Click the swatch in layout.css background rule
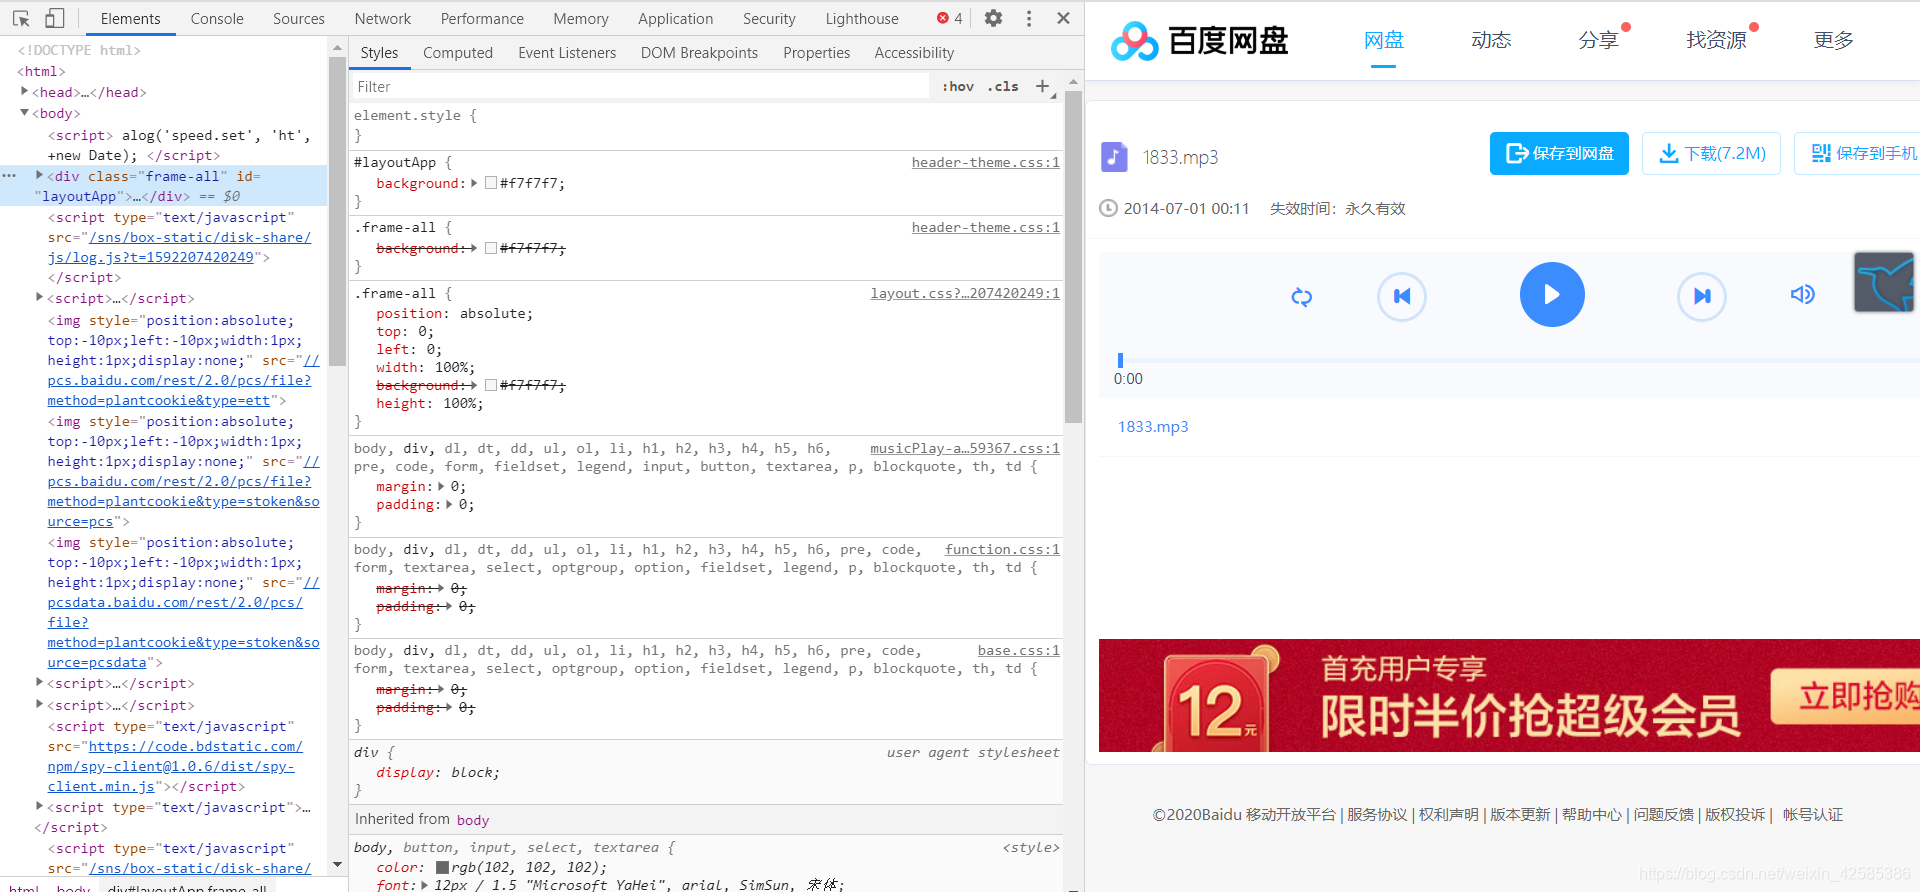The image size is (1920, 892). point(491,385)
